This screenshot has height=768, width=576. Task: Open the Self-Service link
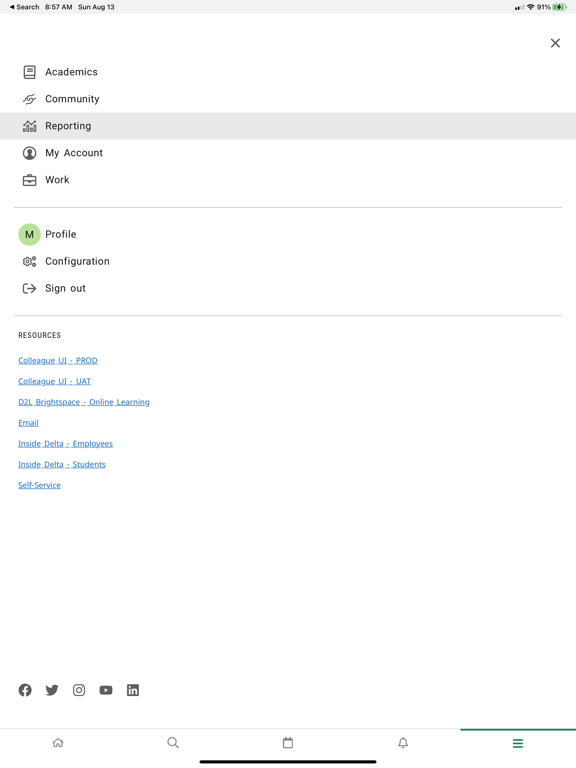39,485
